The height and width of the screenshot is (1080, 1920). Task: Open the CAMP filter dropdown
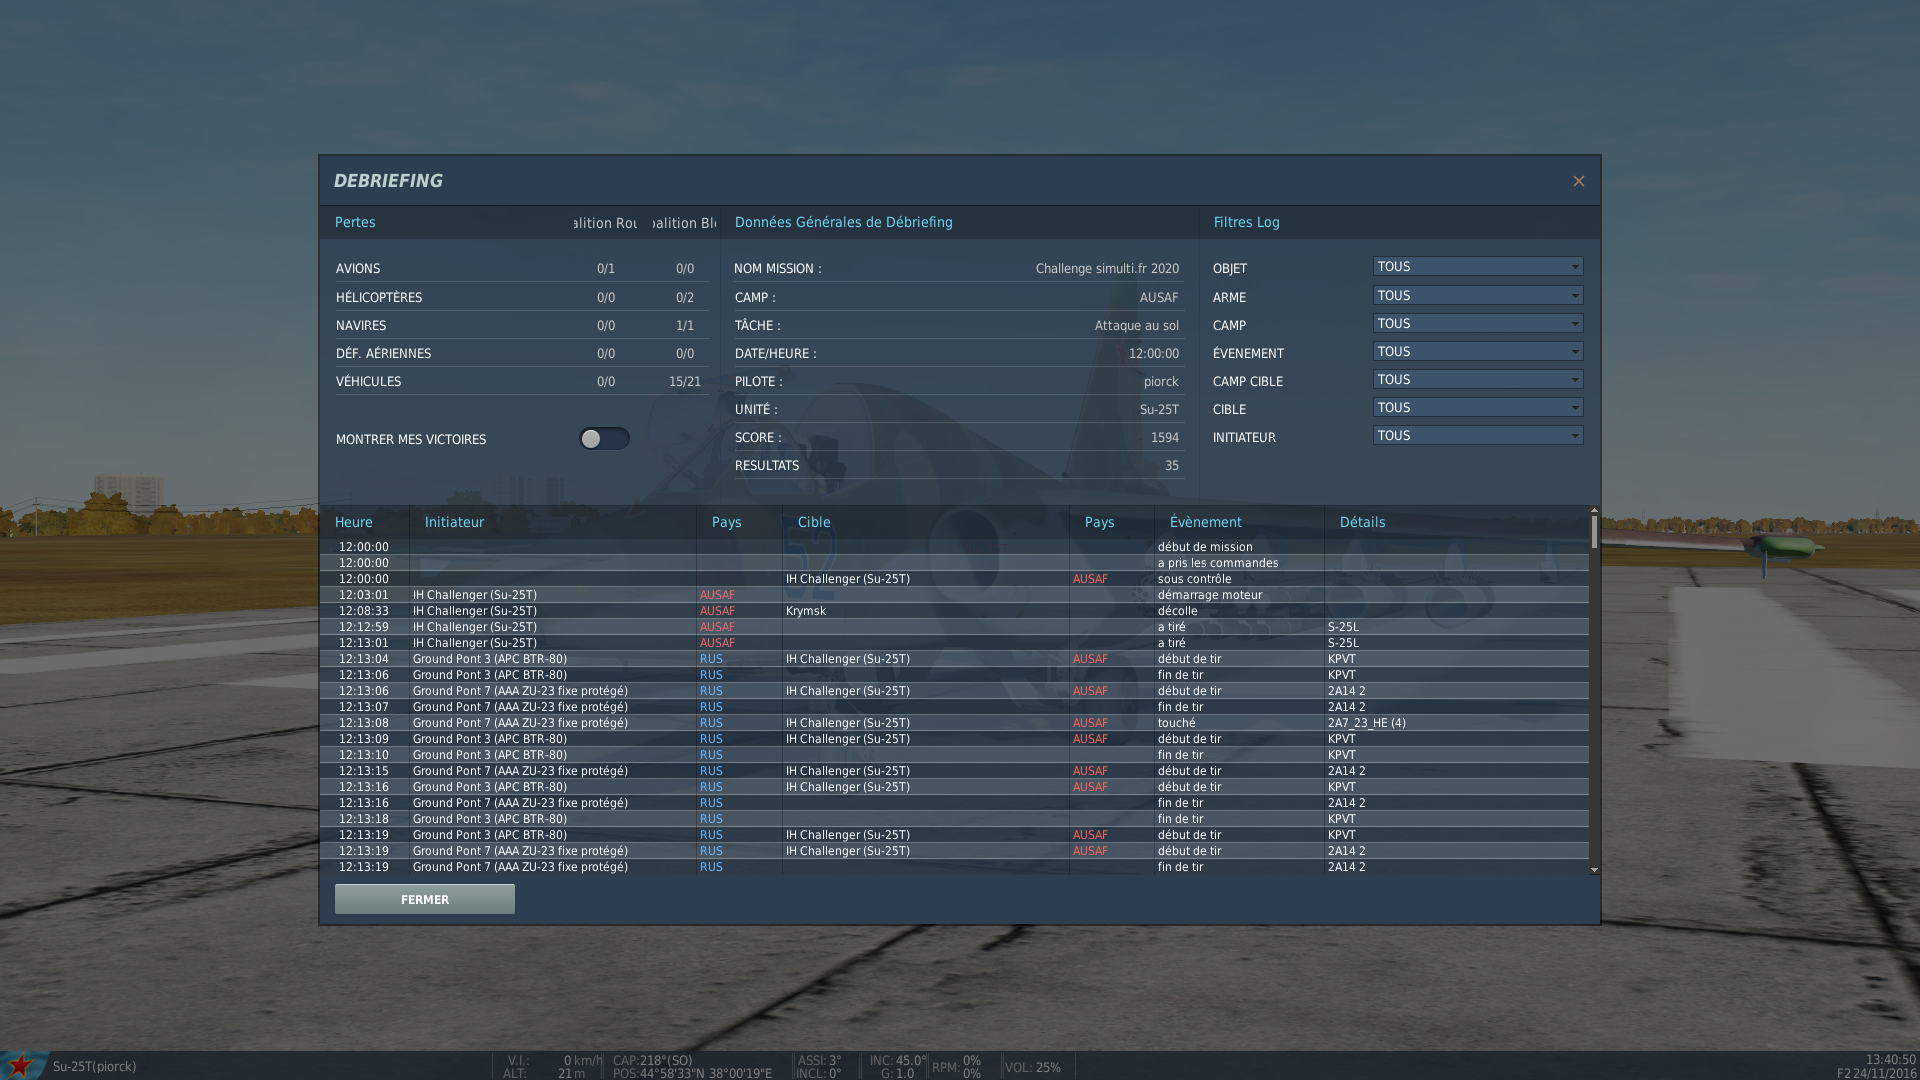[1574, 324]
